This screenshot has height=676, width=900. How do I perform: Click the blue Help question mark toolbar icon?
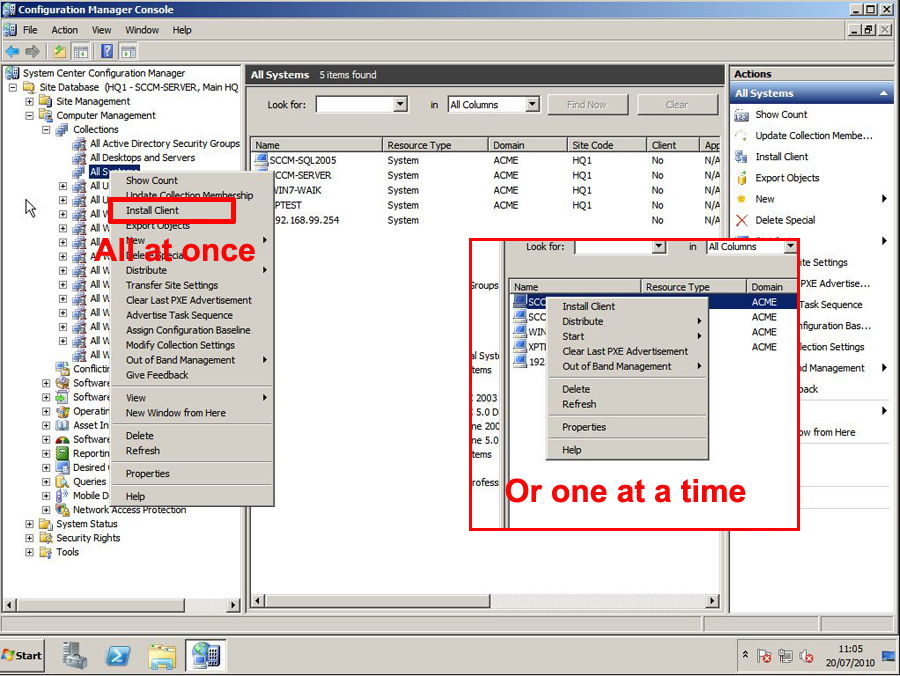(x=107, y=51)
